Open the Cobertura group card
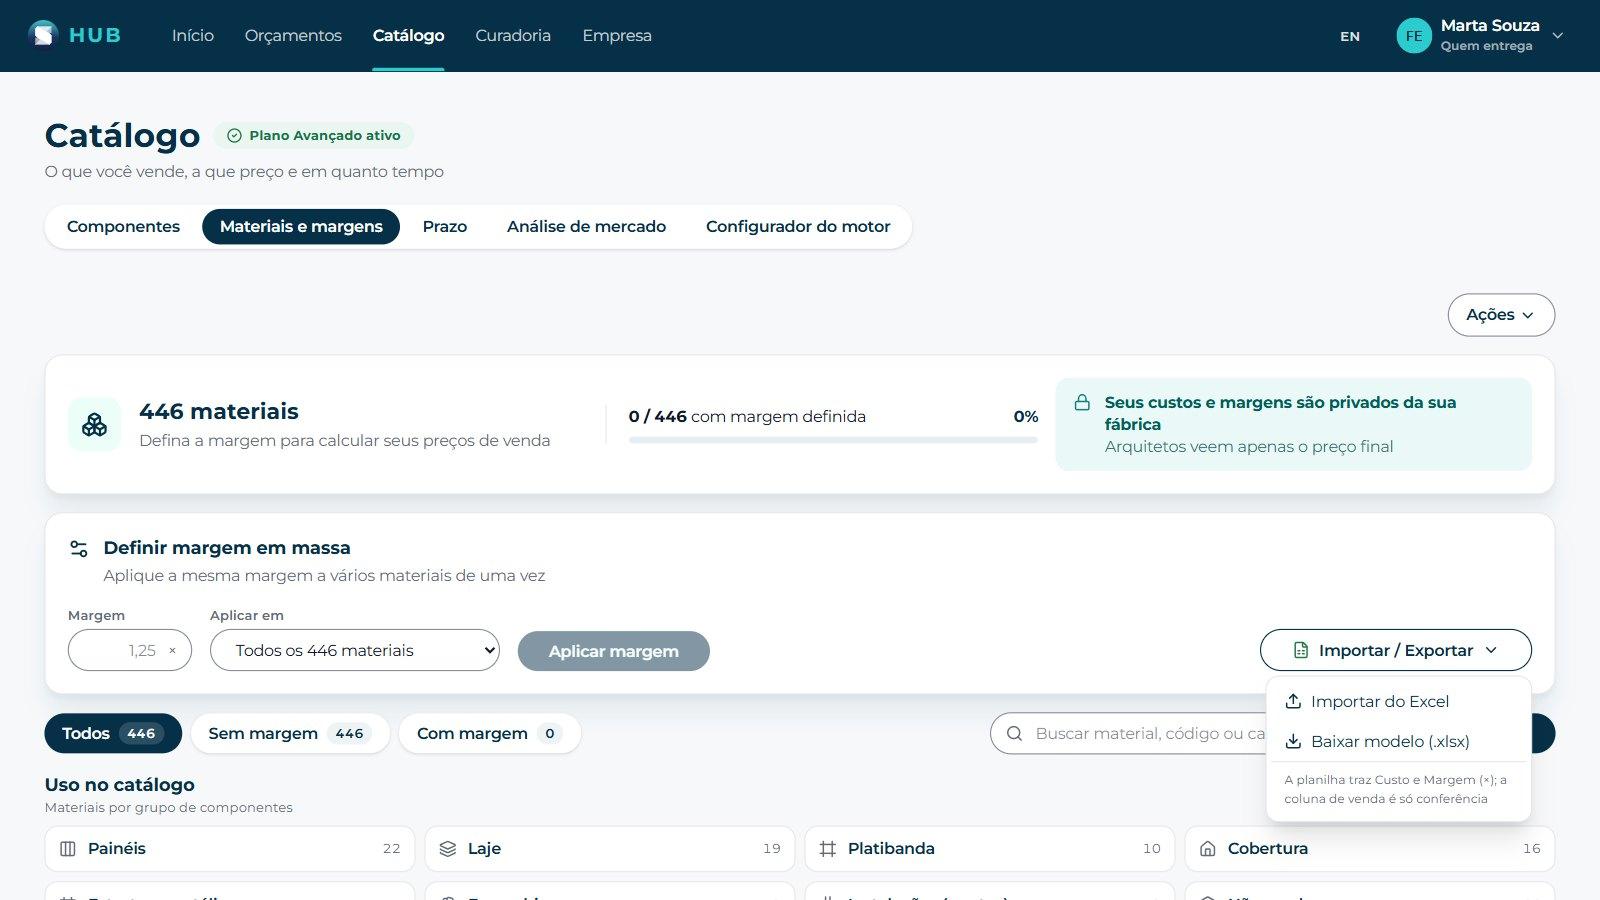 tap(1370, 849)
